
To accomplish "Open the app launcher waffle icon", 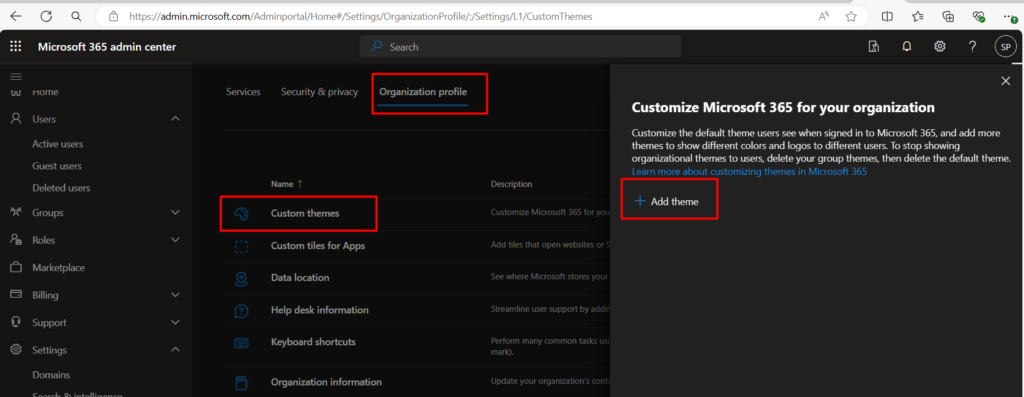I will pos(16,46).
